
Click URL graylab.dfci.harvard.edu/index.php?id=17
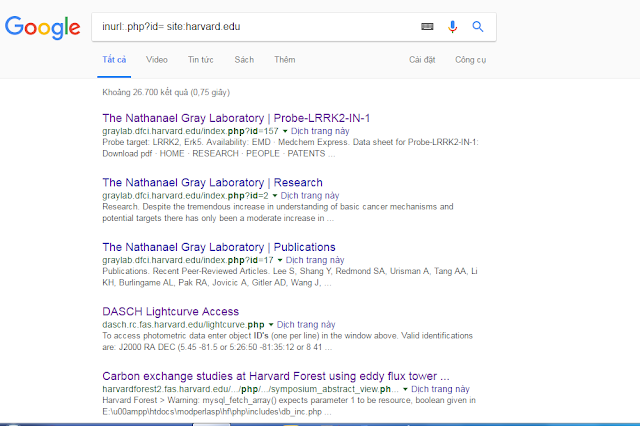(188, 260)
